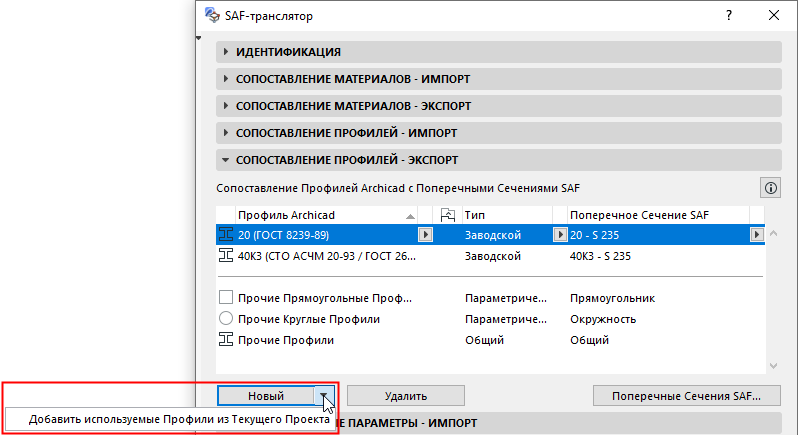Open the profile picker arrow for 20 (ГОСТ 8239-89)
This screenshot has height=435, width=798.
(425, 235)
